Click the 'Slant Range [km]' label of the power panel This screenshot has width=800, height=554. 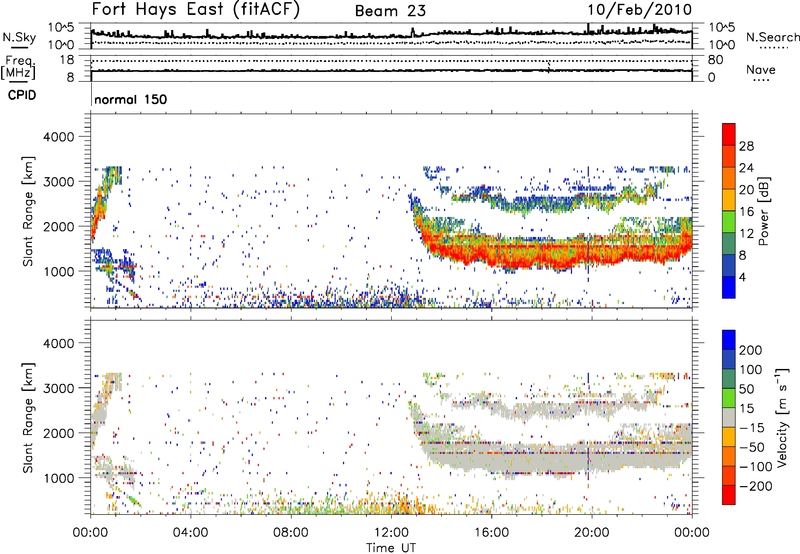pos(29,211)
